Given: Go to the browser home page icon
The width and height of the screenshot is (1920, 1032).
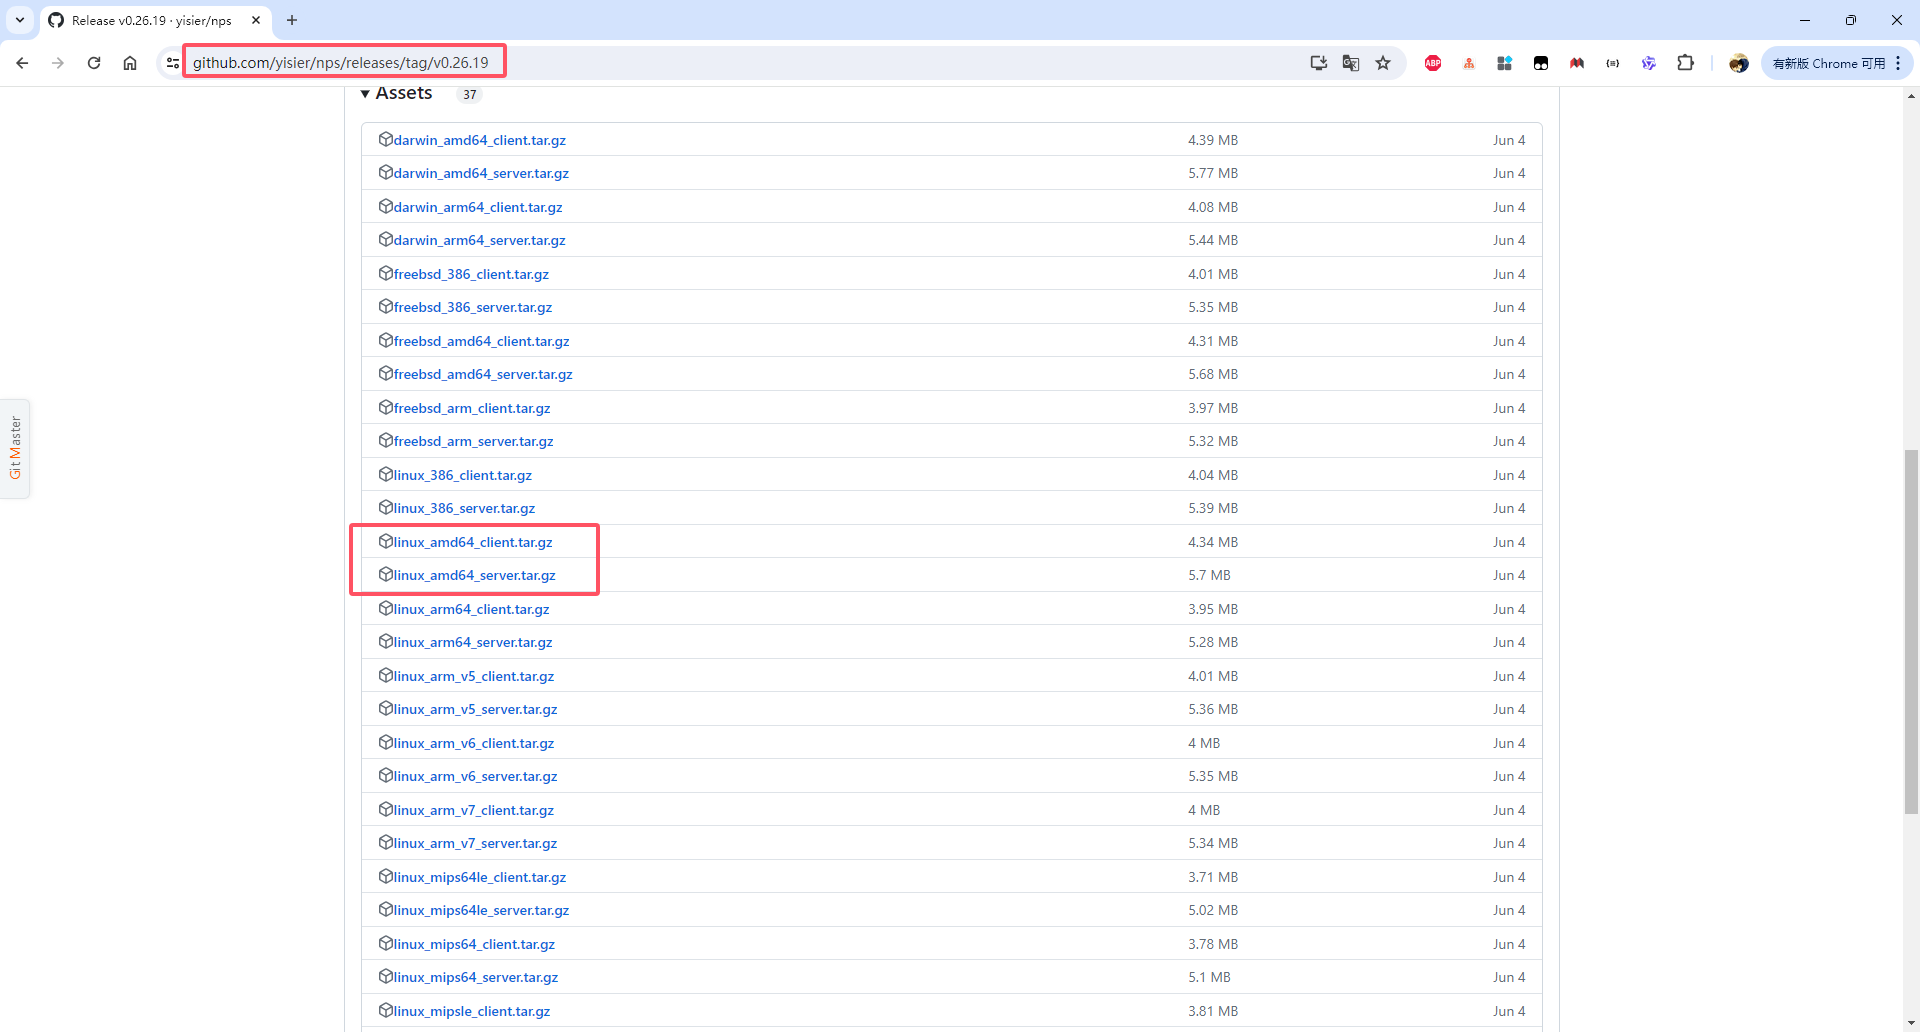Looking at the screenshot, I should coord(130,63).
